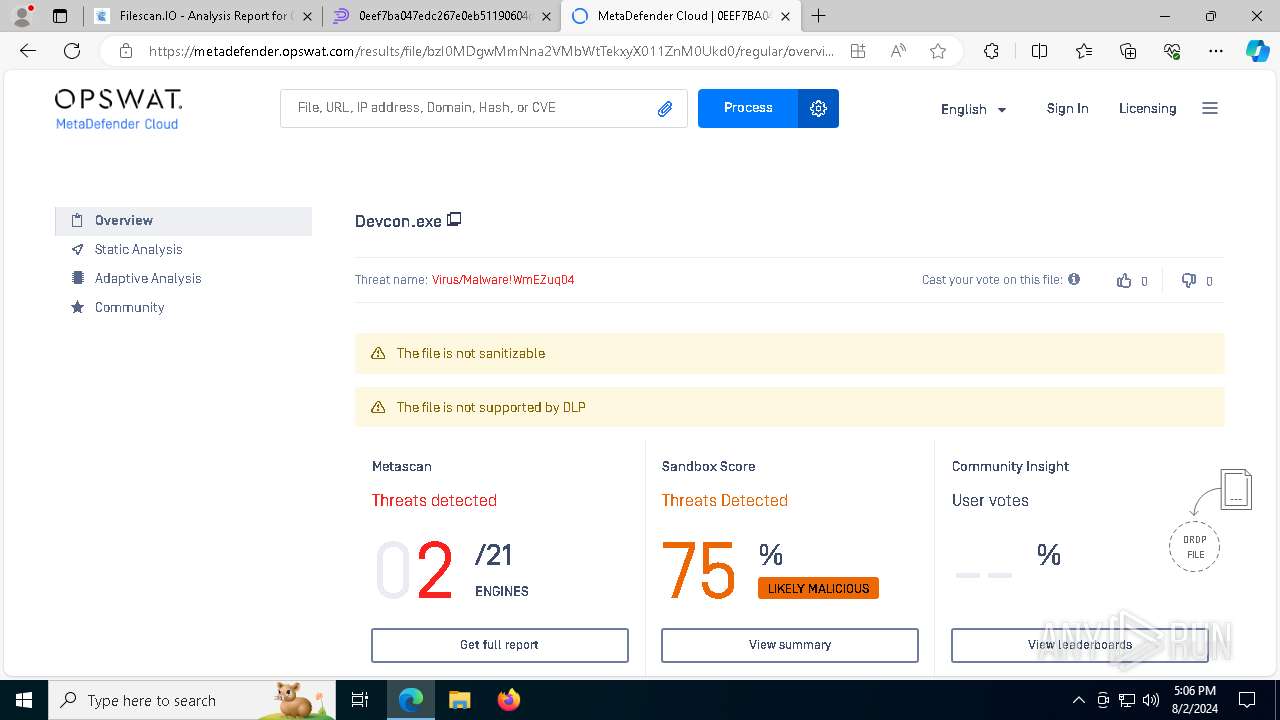Open the hamburger navigation menu
The height and width of the screenshot is (720, 1280).
(x=1210, y=108)
